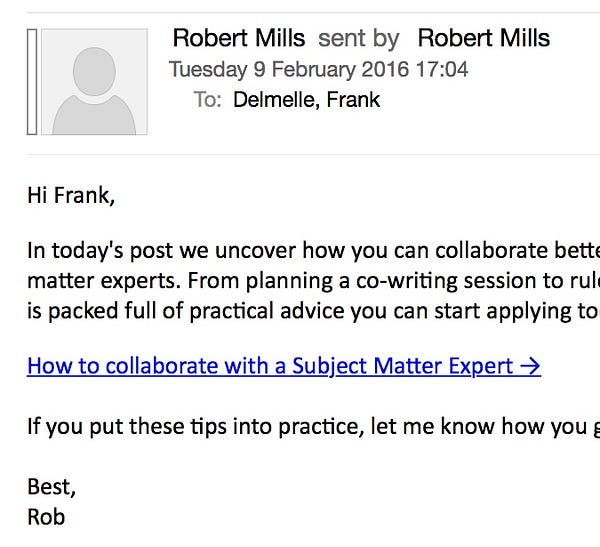Click the arrow at the end of the link

point(530,366)
